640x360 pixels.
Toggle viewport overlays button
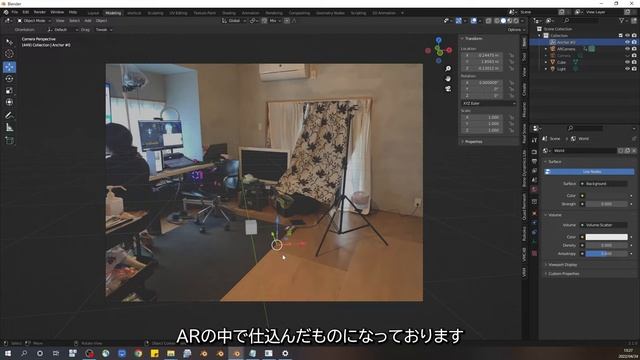click(473, 20)
